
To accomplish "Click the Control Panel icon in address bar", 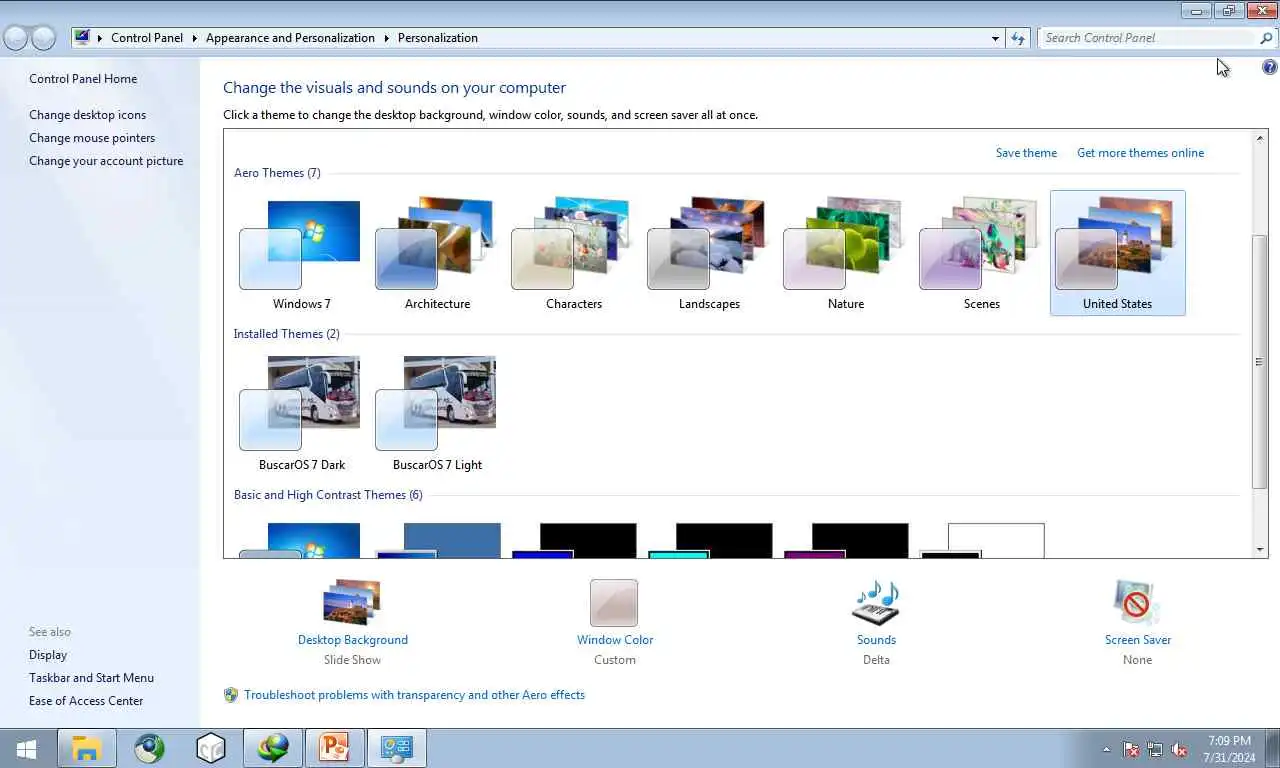I will 83,38.
